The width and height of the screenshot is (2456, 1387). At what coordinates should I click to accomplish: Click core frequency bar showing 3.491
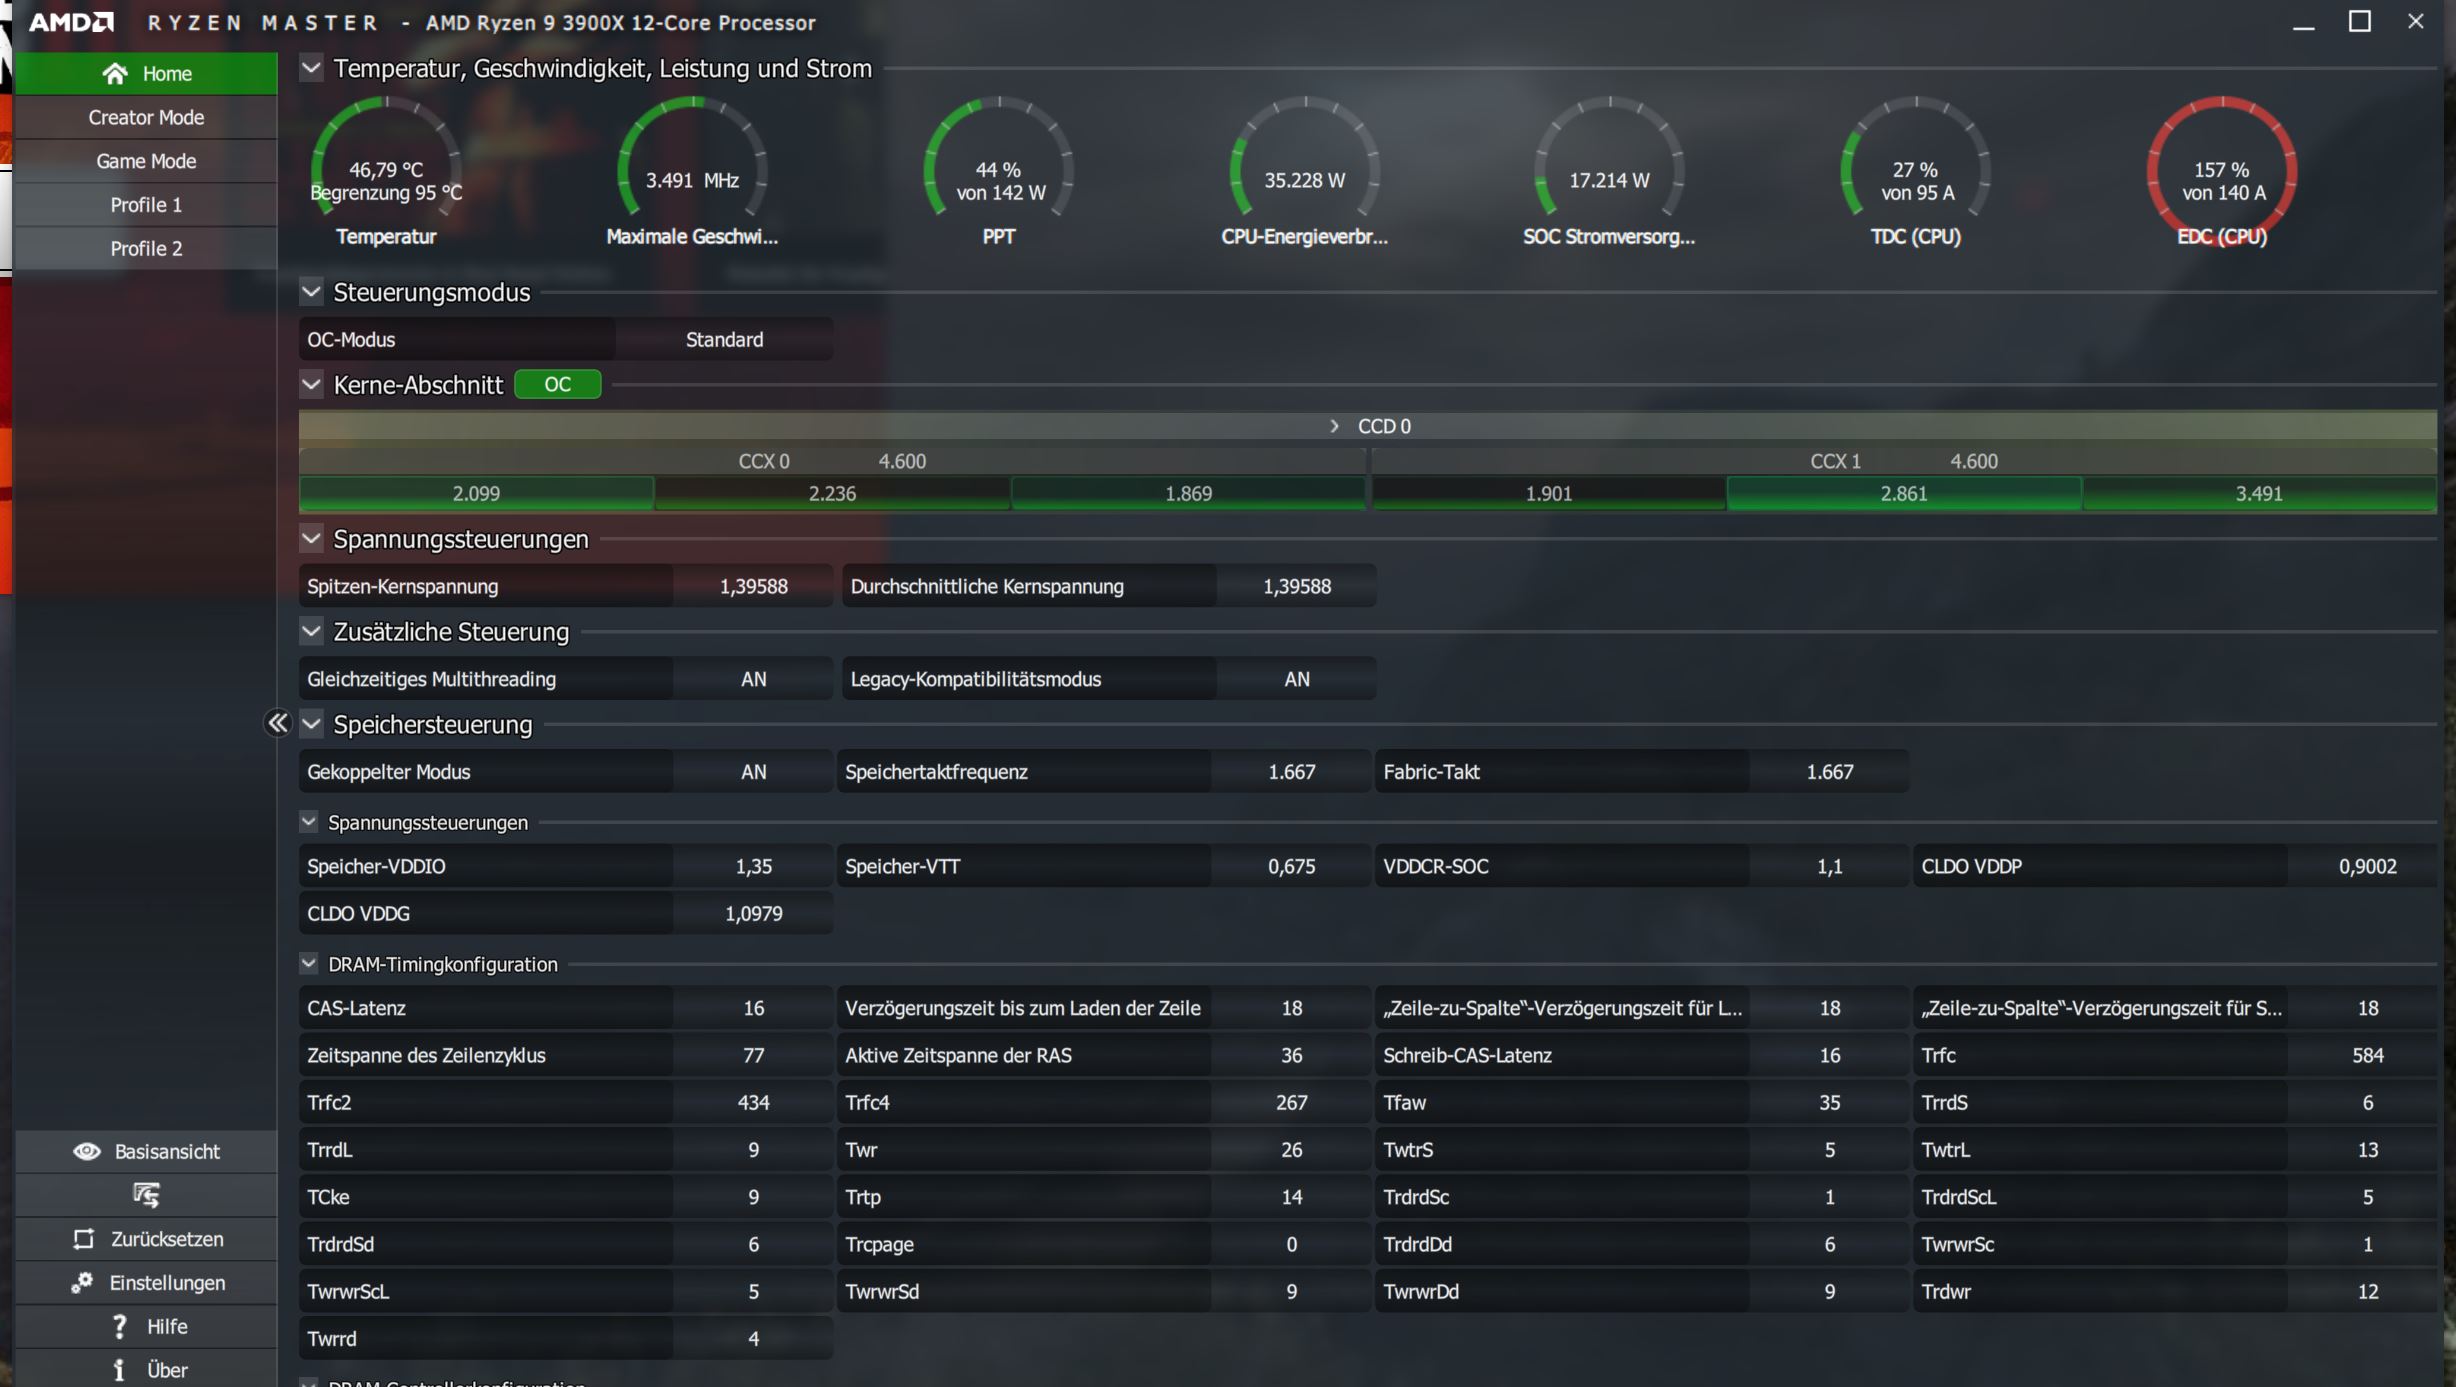2258,493
